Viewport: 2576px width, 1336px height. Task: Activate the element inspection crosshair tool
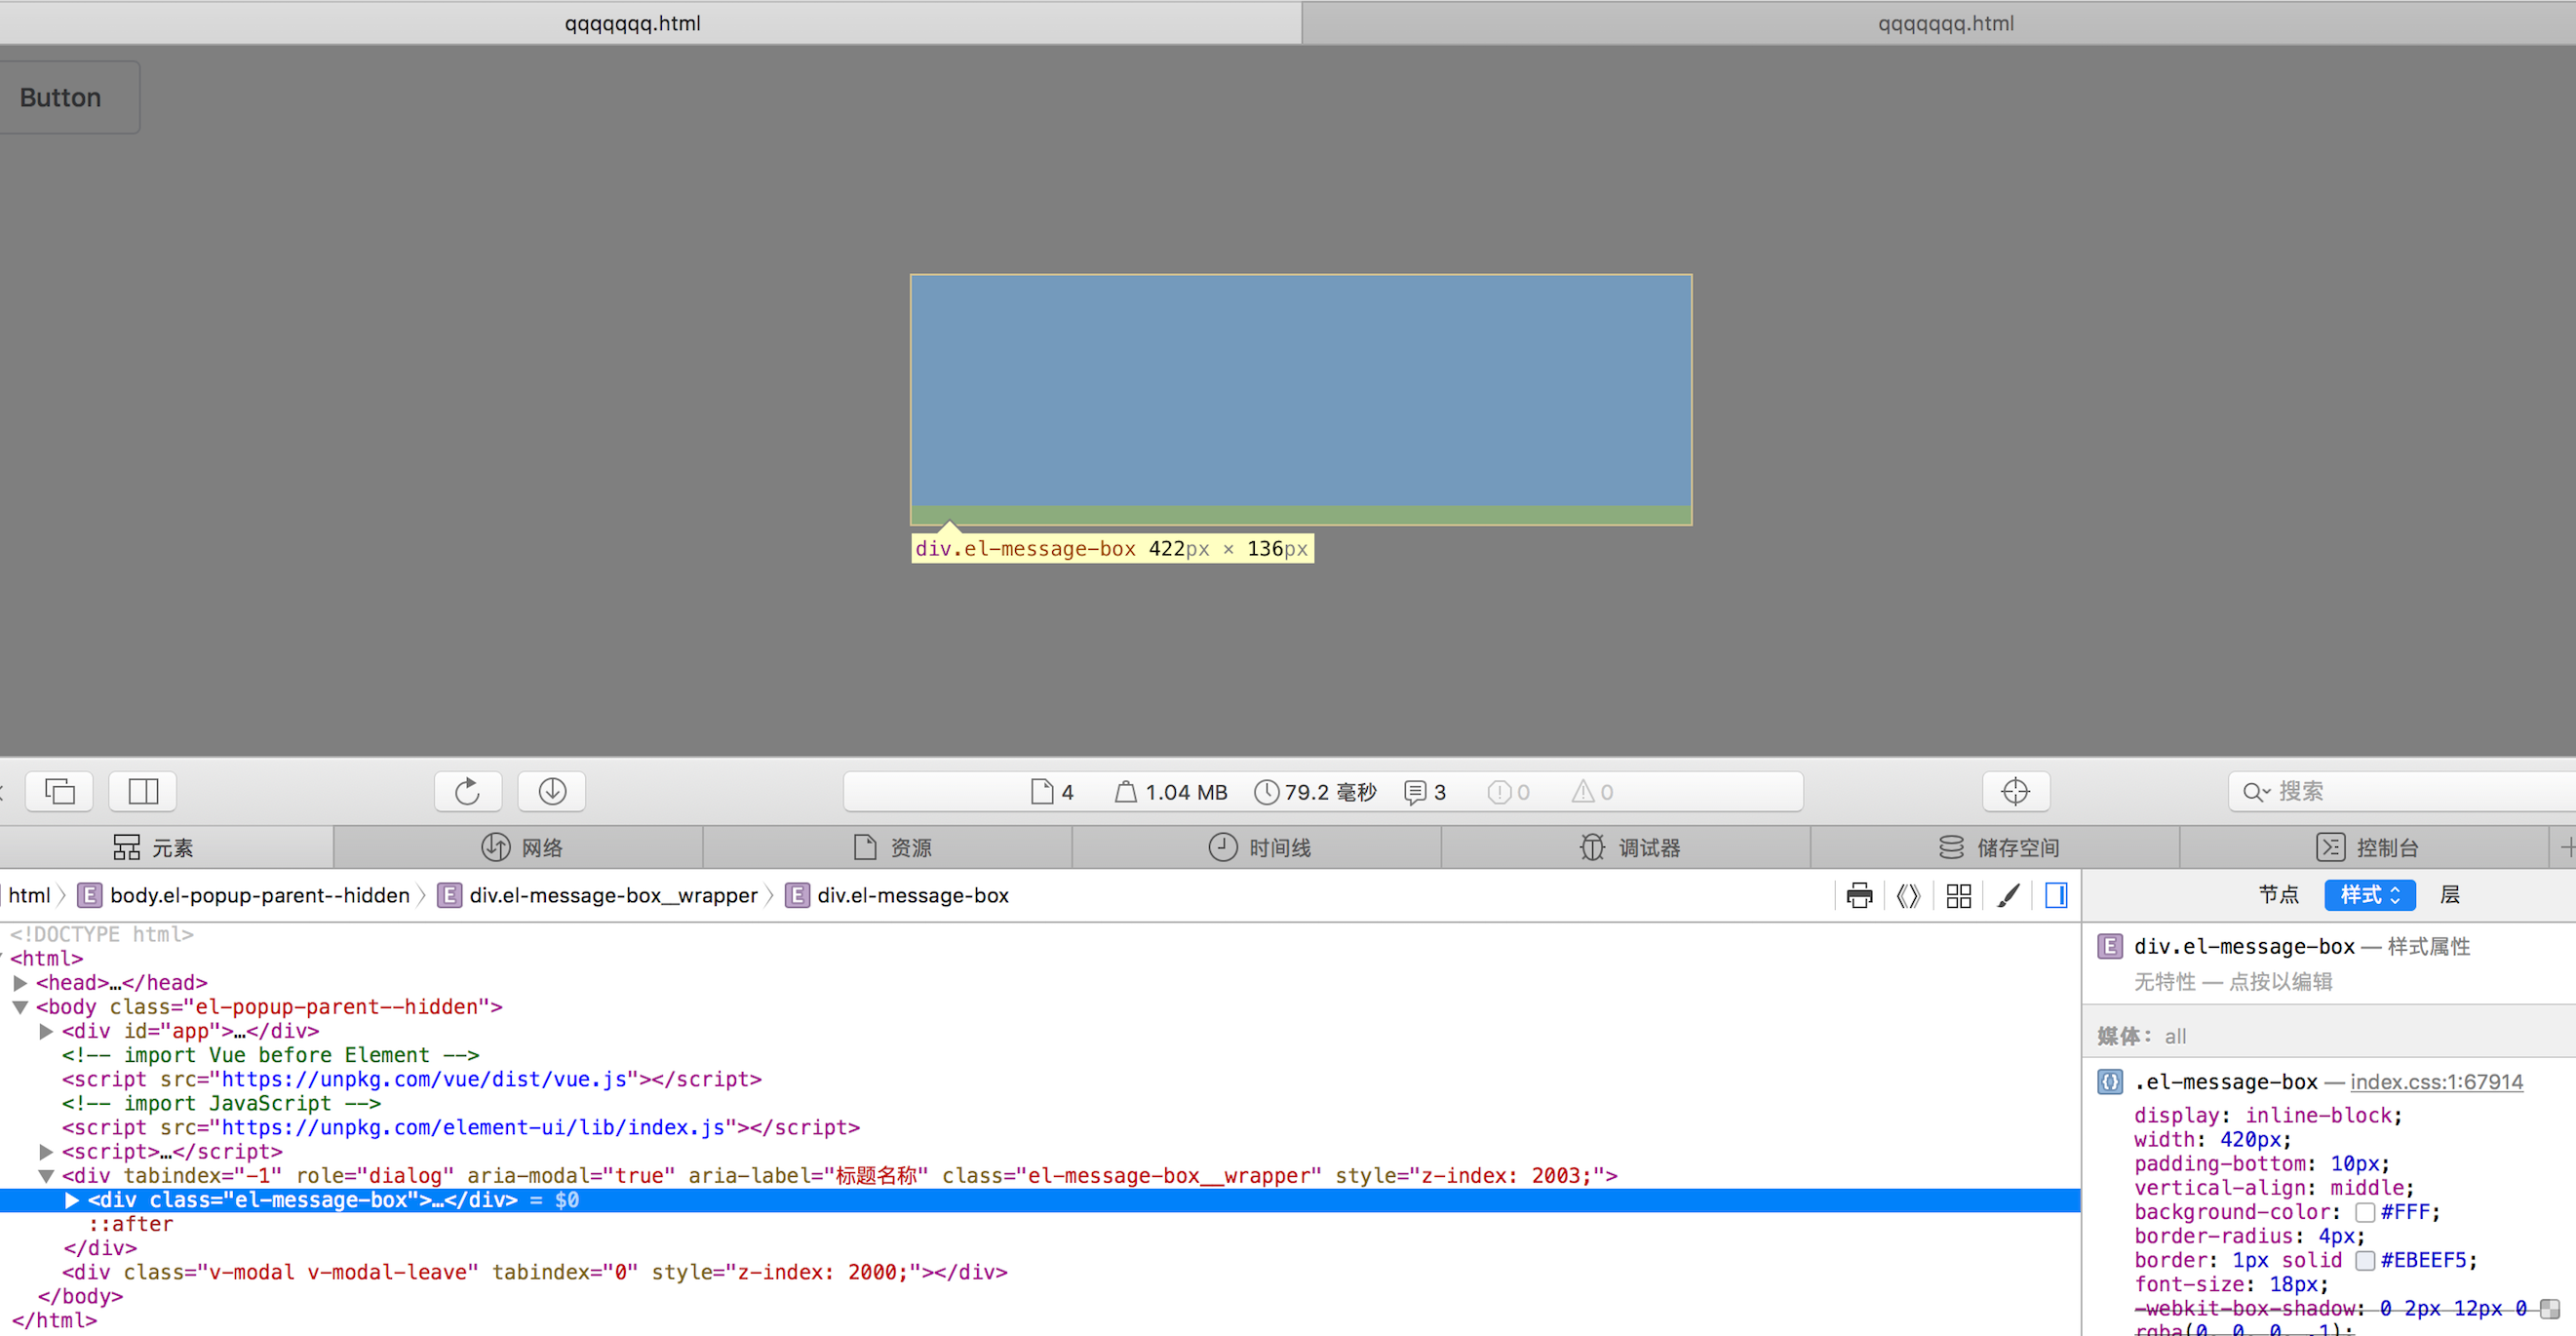2015,791
